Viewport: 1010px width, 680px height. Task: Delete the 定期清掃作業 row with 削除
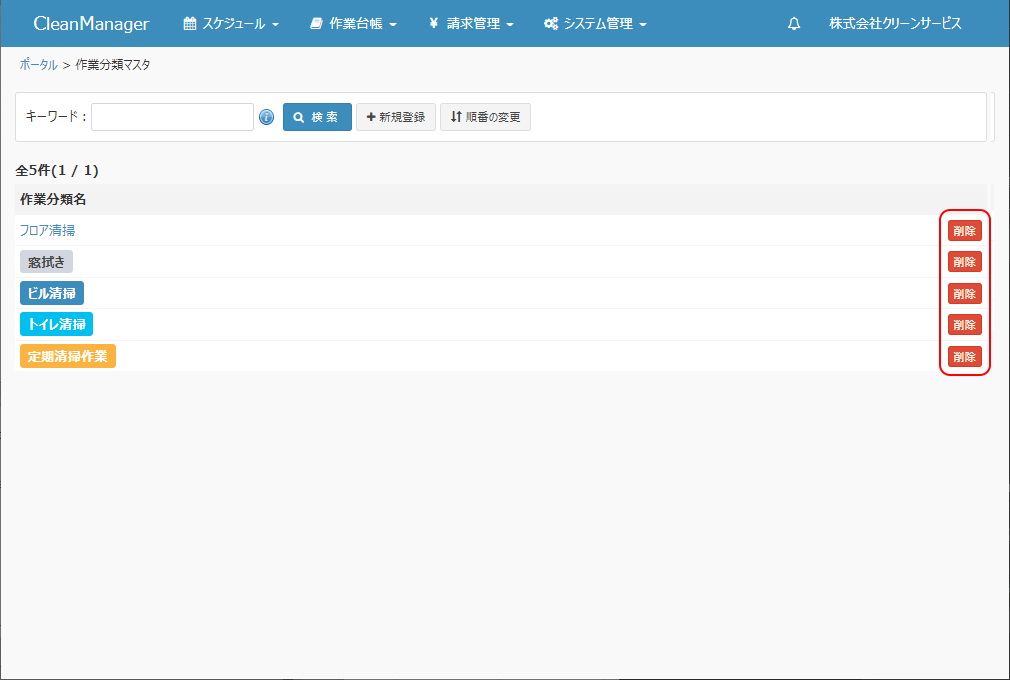click(x=964, y=356)
